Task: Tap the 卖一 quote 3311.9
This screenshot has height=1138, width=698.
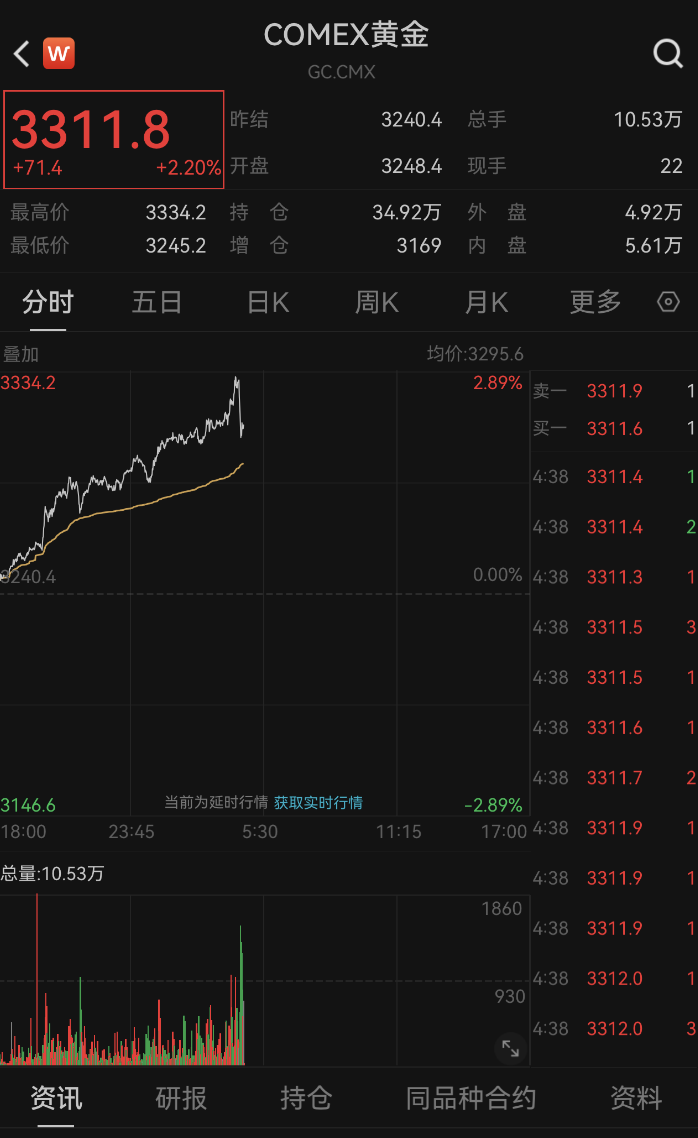Action: 614,391
